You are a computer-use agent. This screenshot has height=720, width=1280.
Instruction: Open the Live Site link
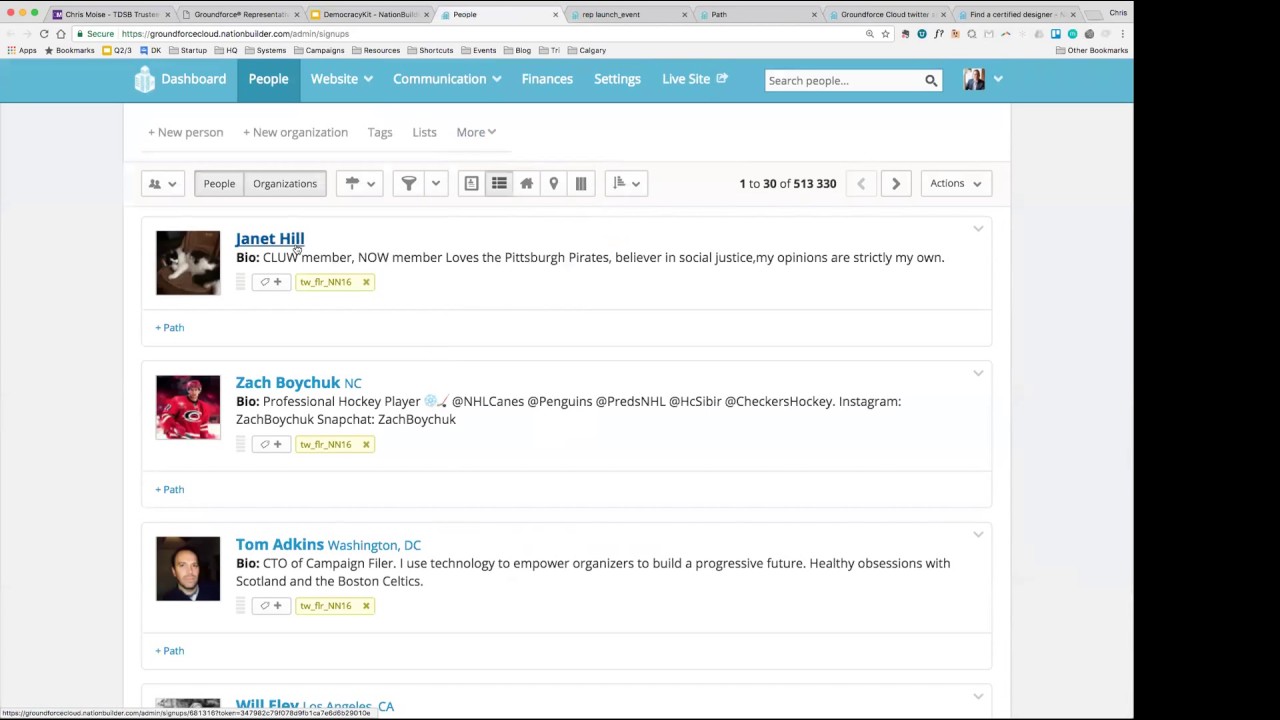tap(695, 79)
